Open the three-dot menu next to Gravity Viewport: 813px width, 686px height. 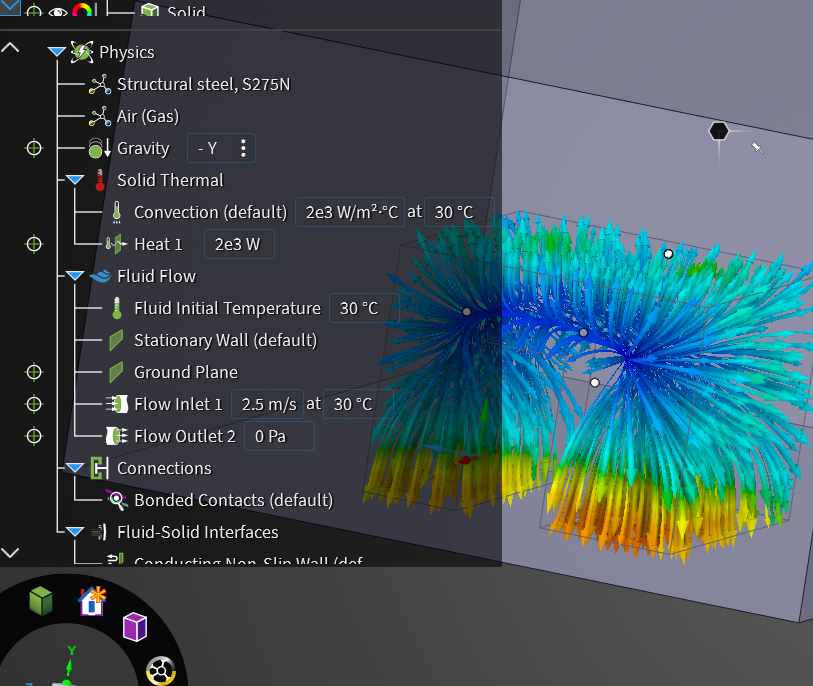(243, 148)
